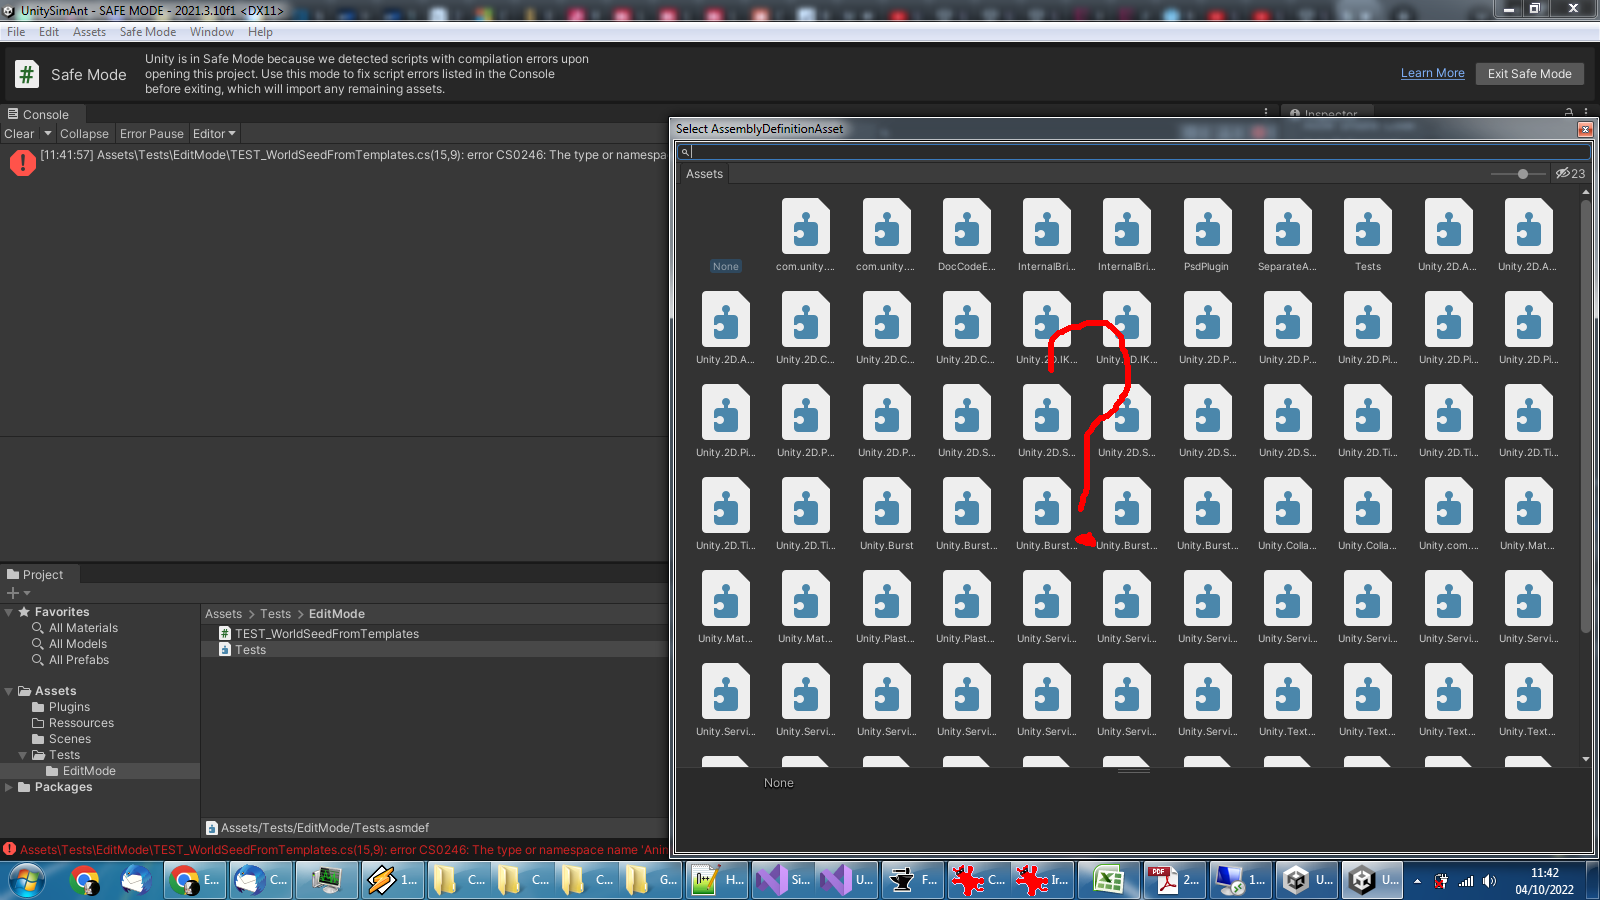Select the PsdPlugin assembly definition asset
This screenshot has width=1600, height=900.
click(1206, 235)
